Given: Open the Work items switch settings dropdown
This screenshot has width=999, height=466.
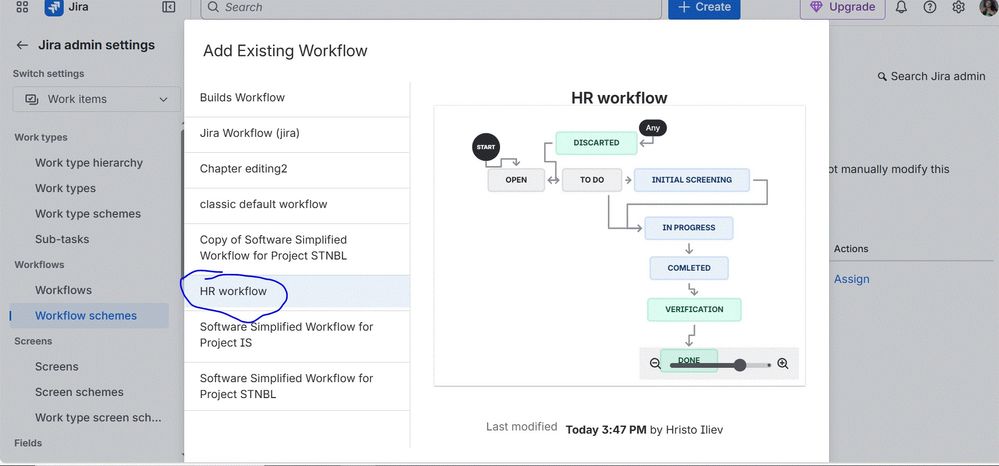Looking at the screenshot, I should tap(97, 99).
